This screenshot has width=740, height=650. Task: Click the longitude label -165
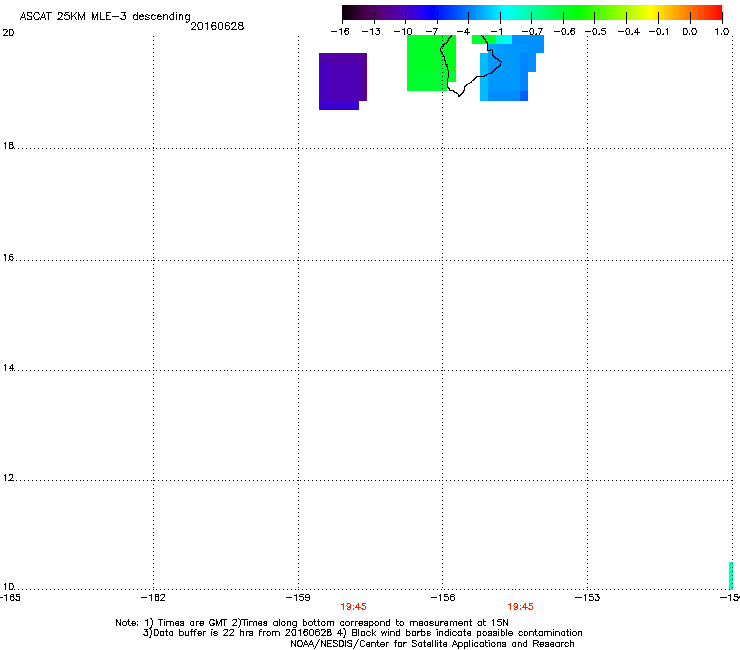[x=10, y=598]
